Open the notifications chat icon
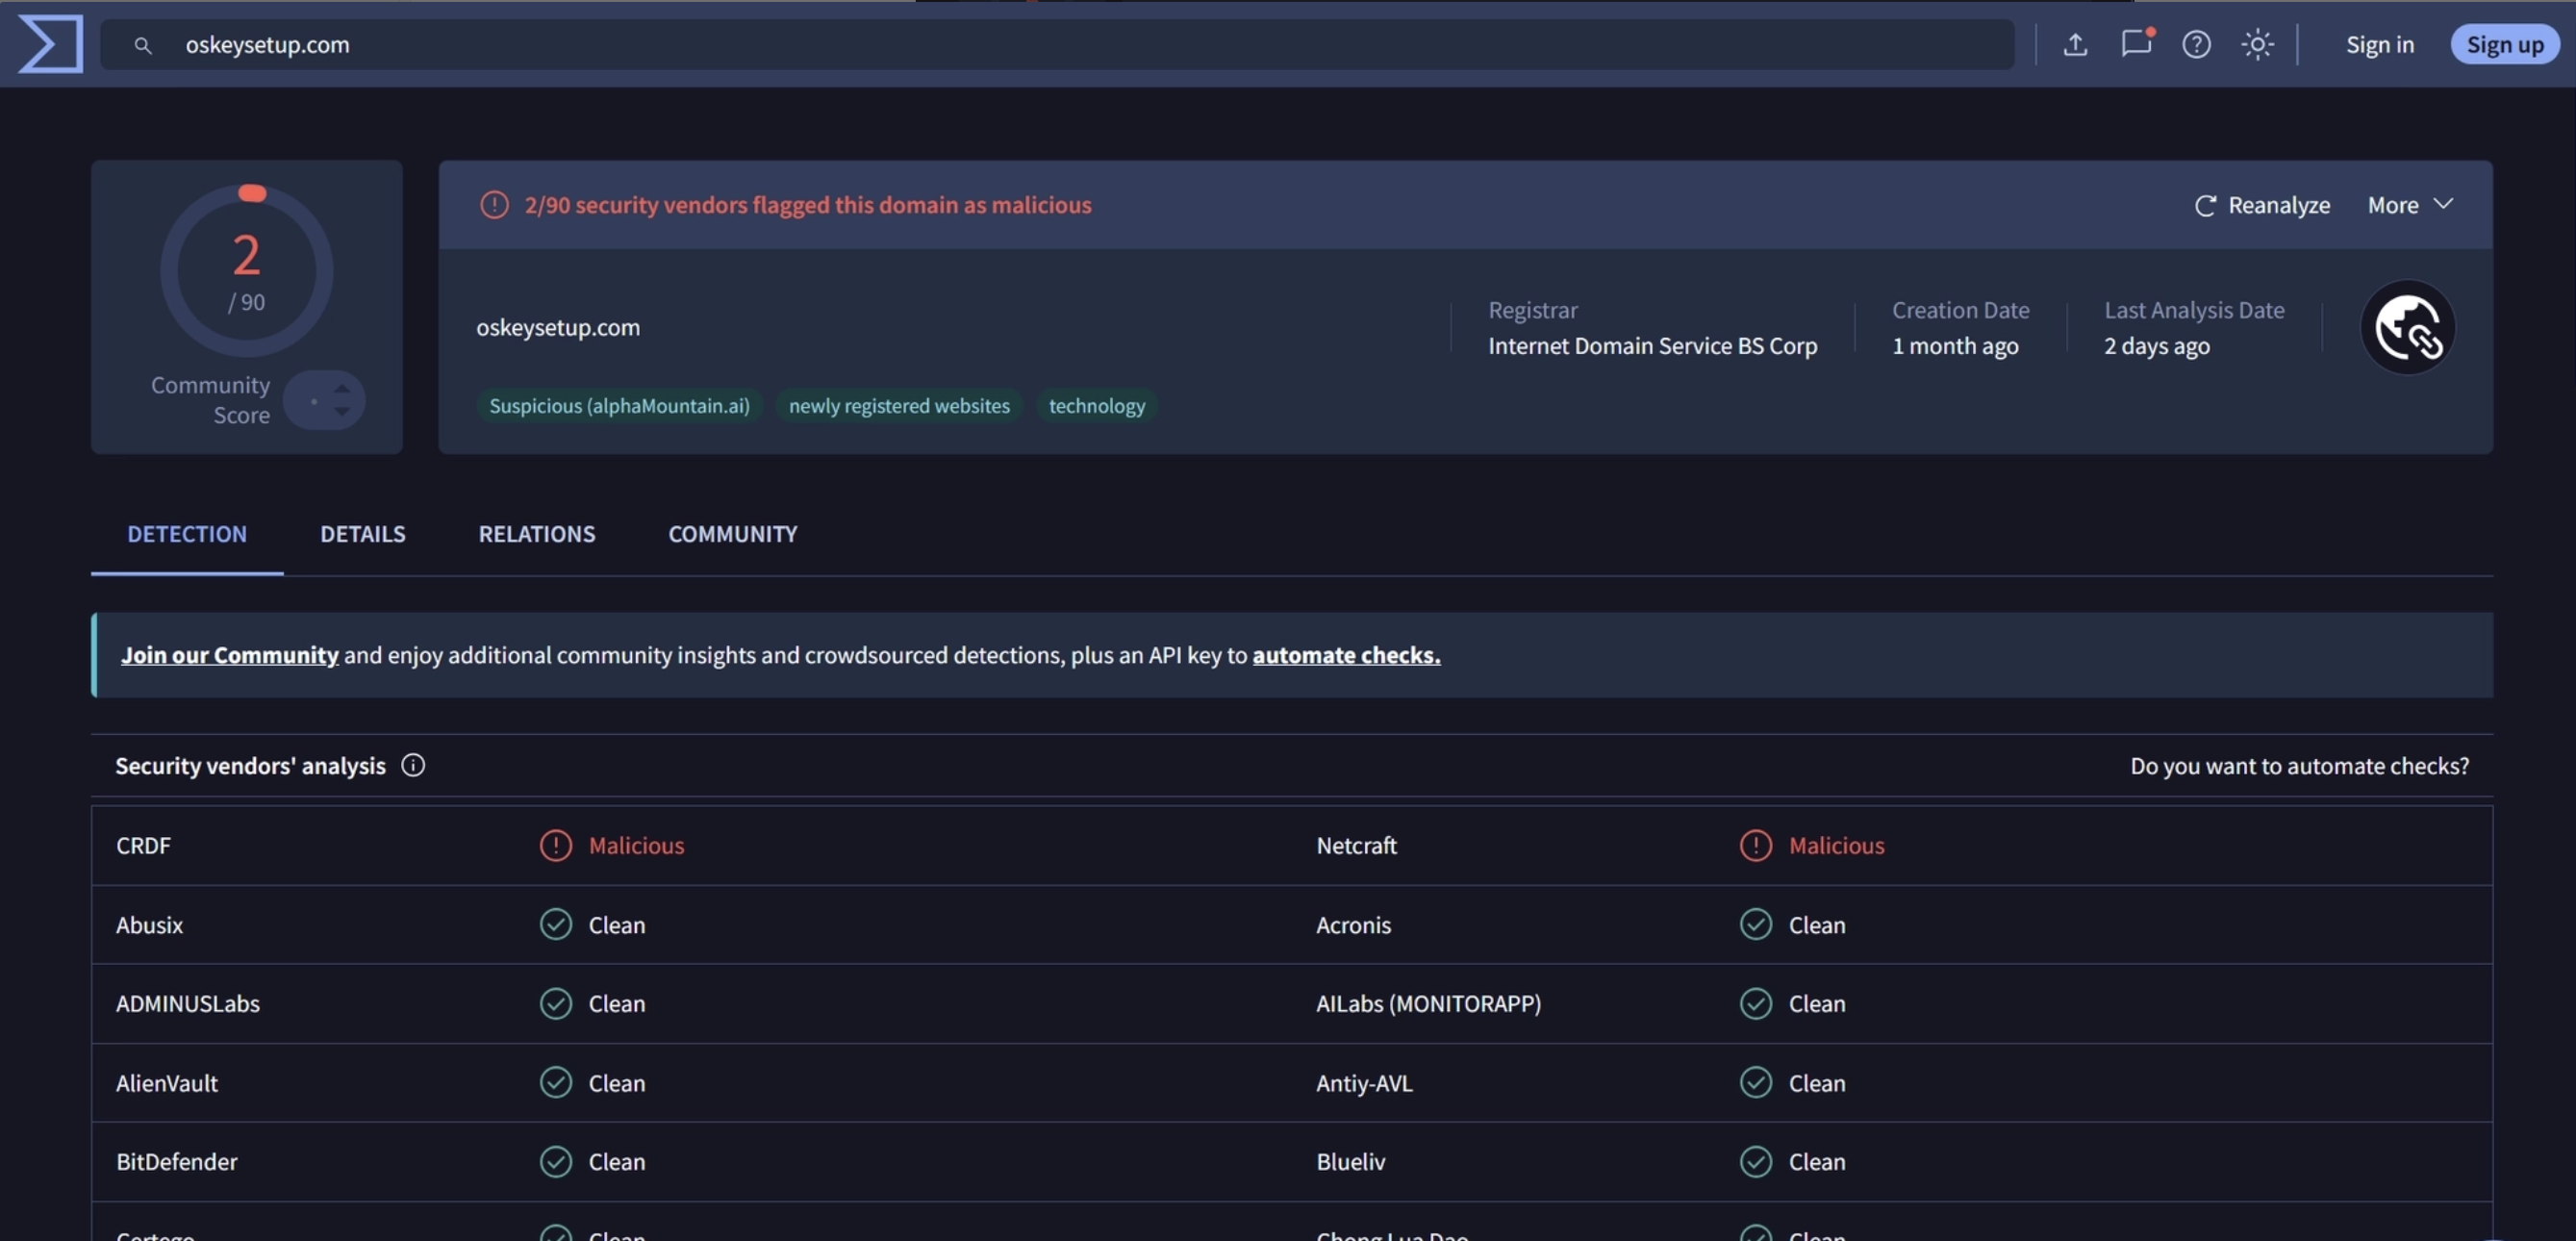Image resolution: width=2576 pixels, height=1241 pixels. (2136, 43)
